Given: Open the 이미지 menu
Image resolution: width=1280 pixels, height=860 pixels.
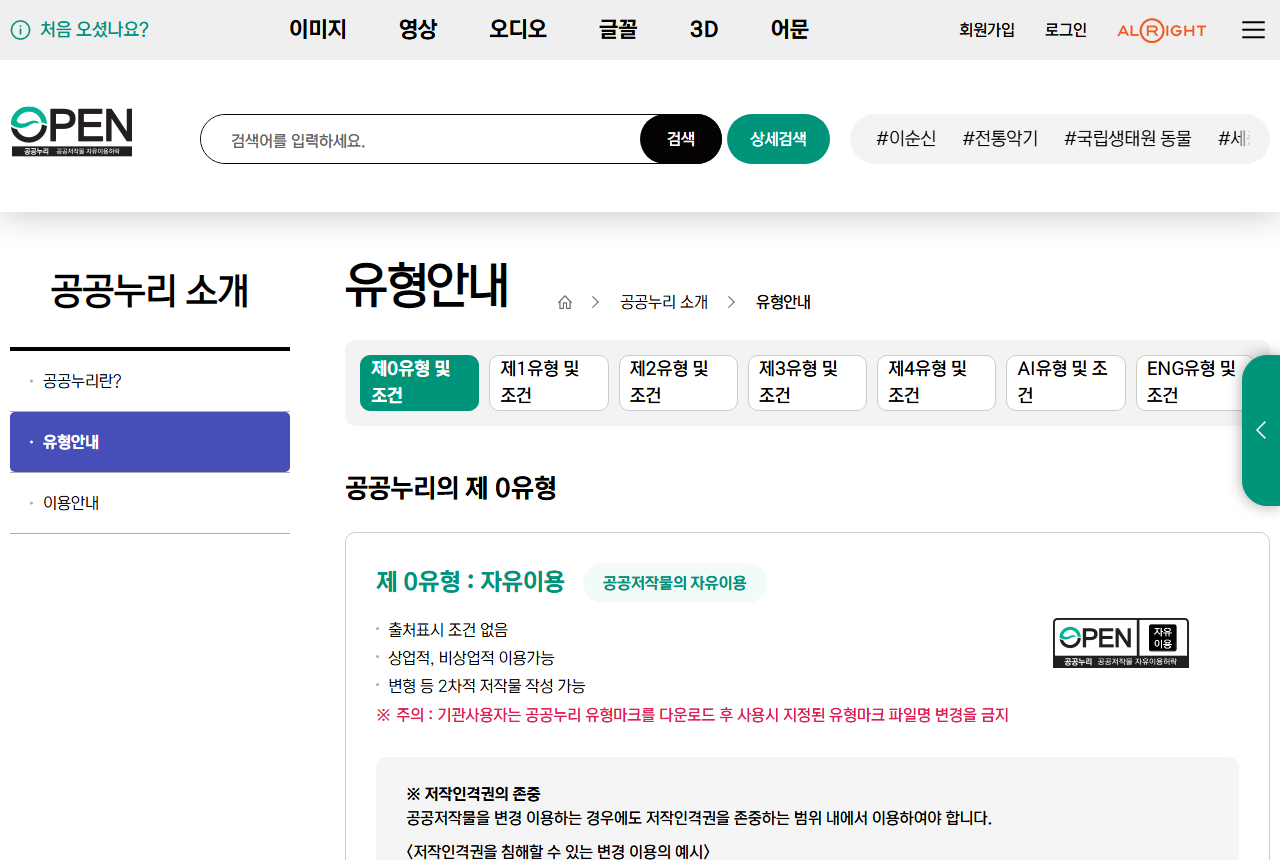Looking at the screenshot, I should (318, 30).
